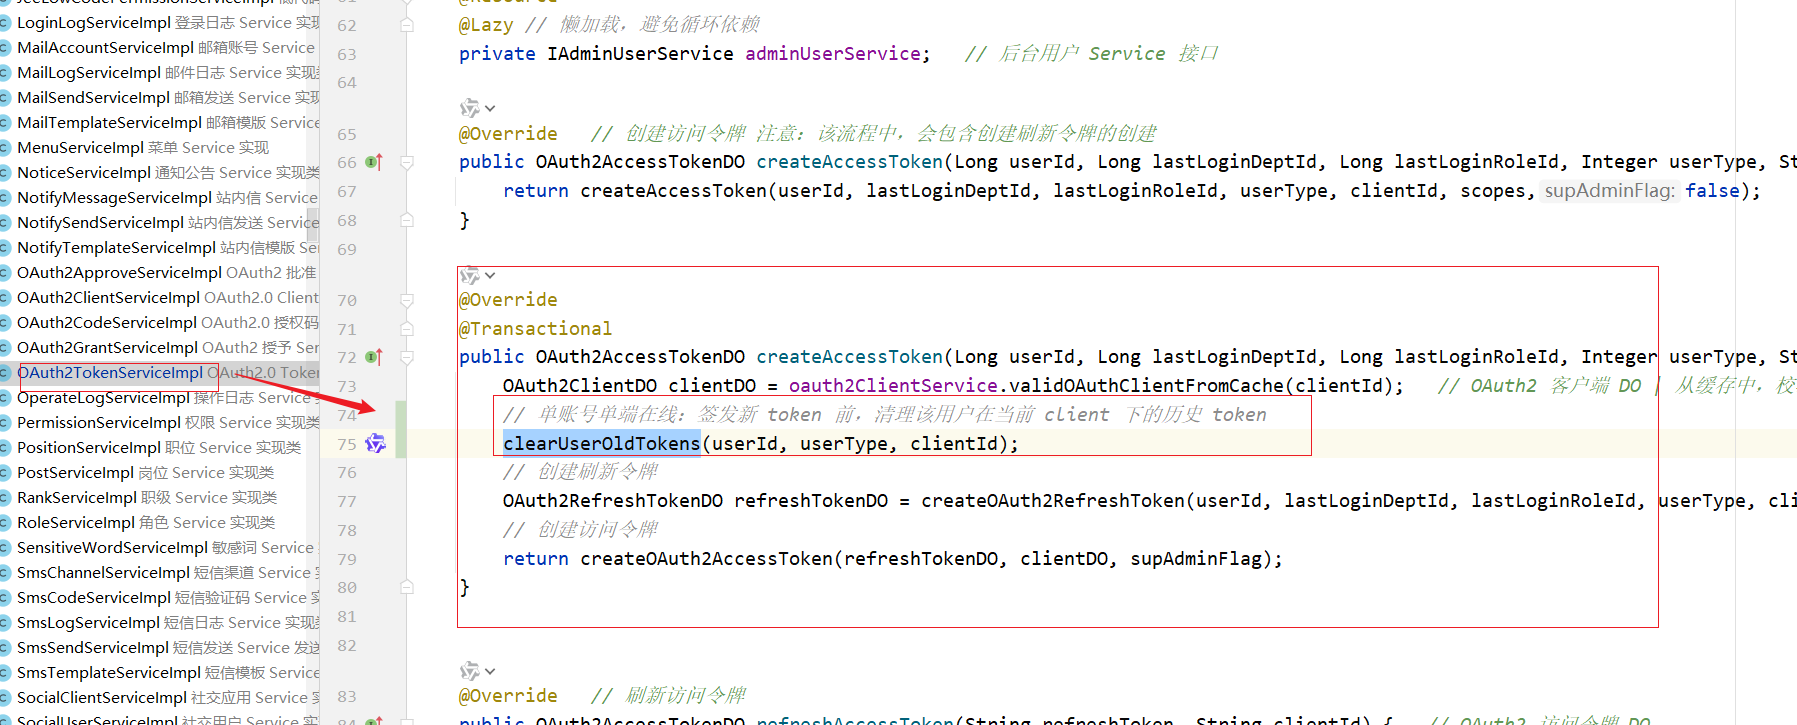Click the implements-method gutter icon on line 66

[x=373, y=162]
